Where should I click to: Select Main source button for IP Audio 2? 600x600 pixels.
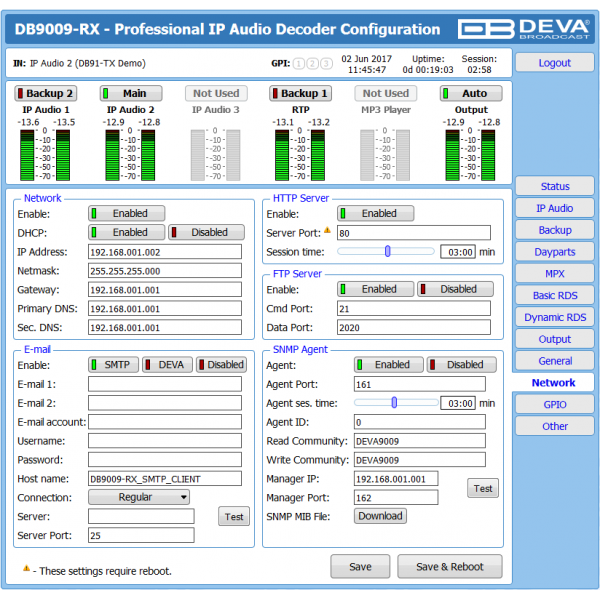click(x=131, y=93)
